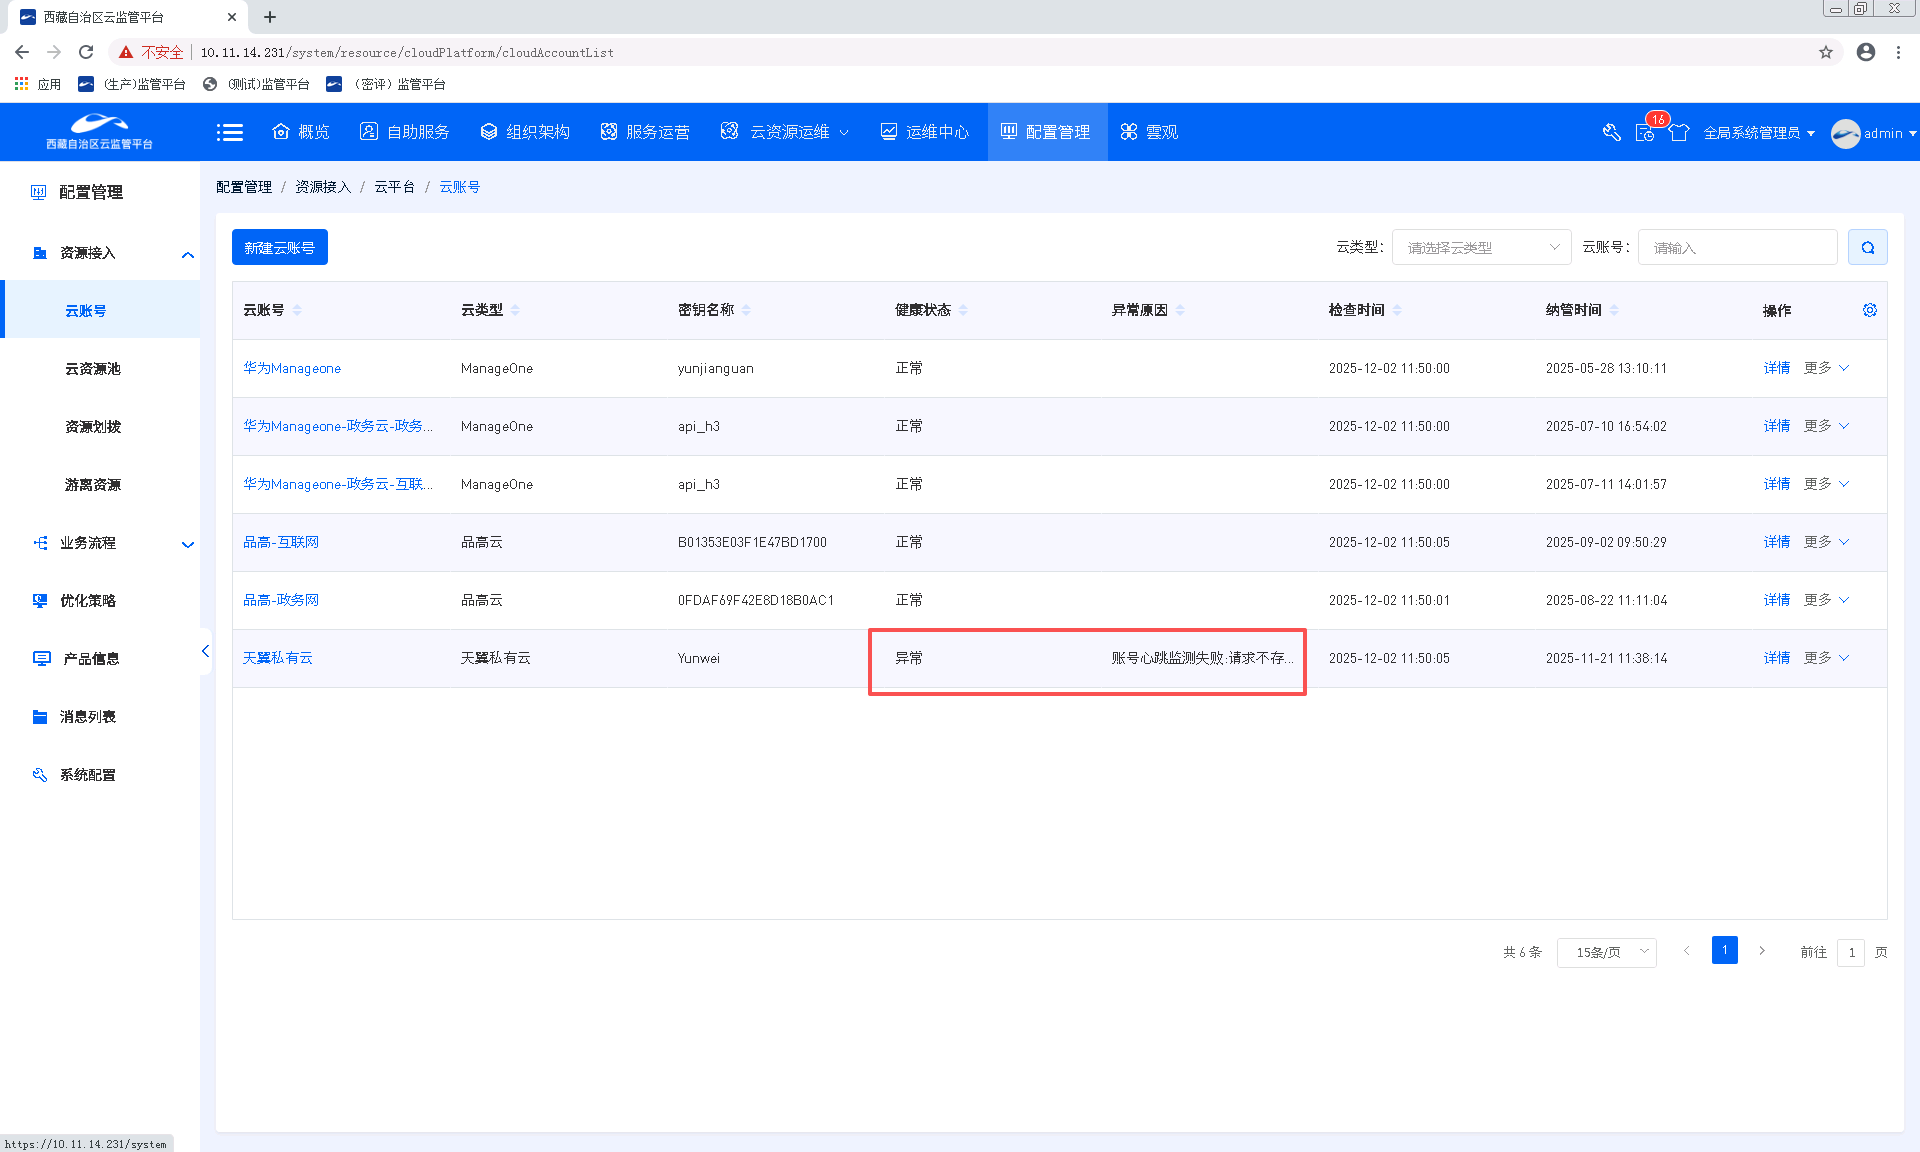This screenshot has height=1152, width=1920.
Task: Open table column settings gear icon
Action: 1869,310
